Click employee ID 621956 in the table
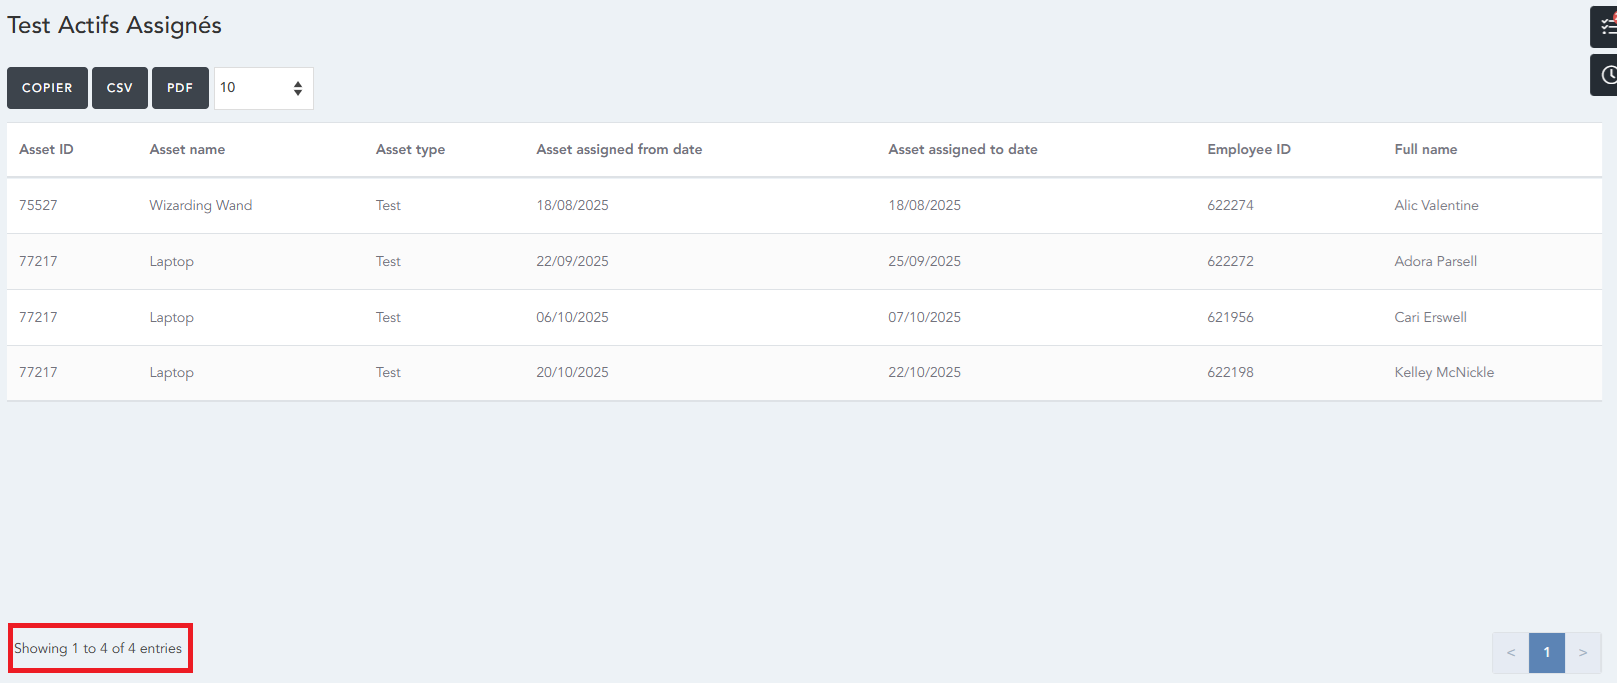The height and width of the screenshot is (683, 1617). click(1230, 317)
